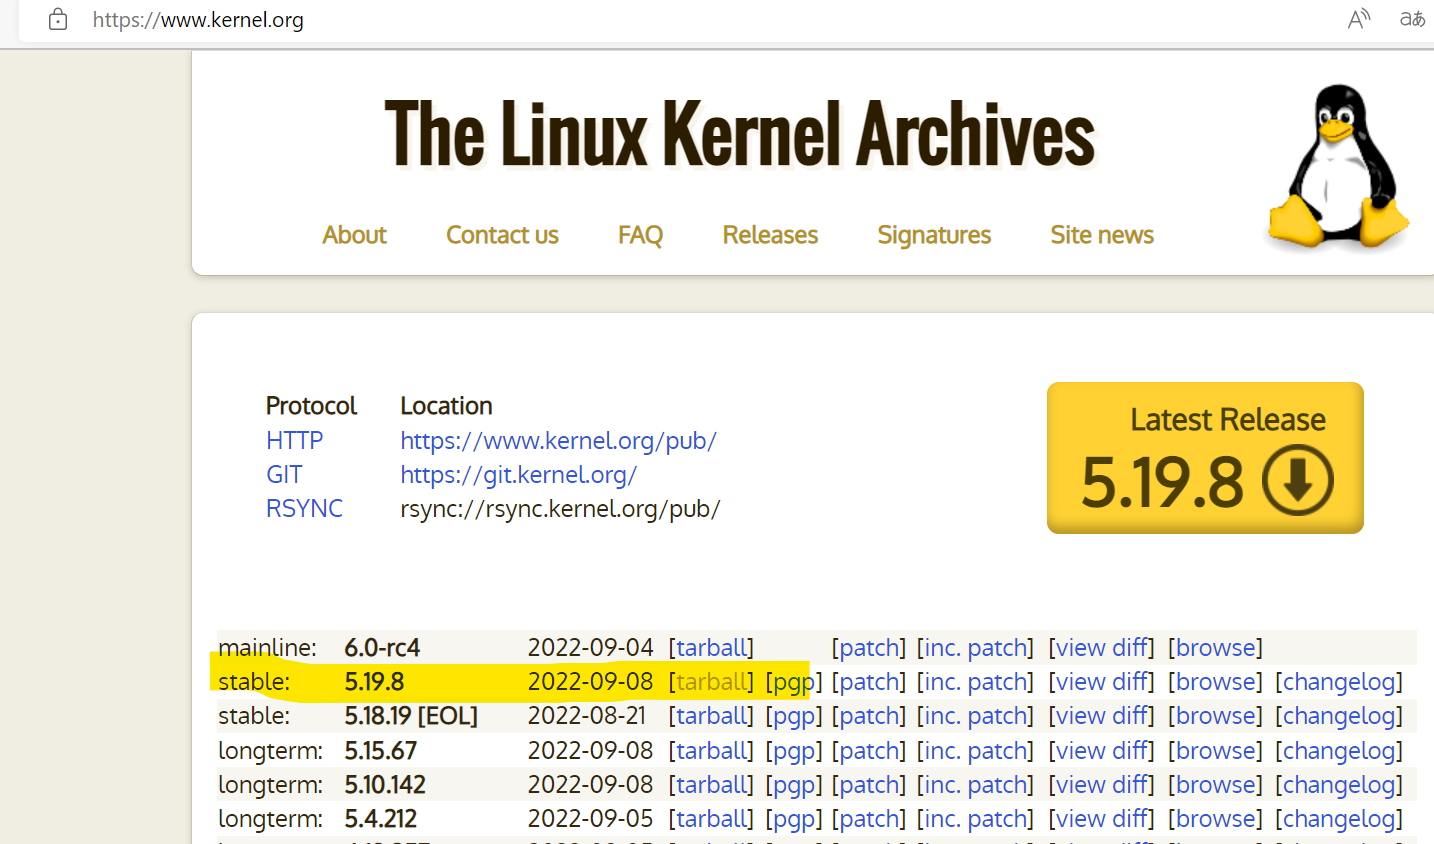This screenshot has width=1434, height=844.
Task: Download tarball for mainline 6.0-rc4
Action: pyautogui.click(x=712, y=648)
